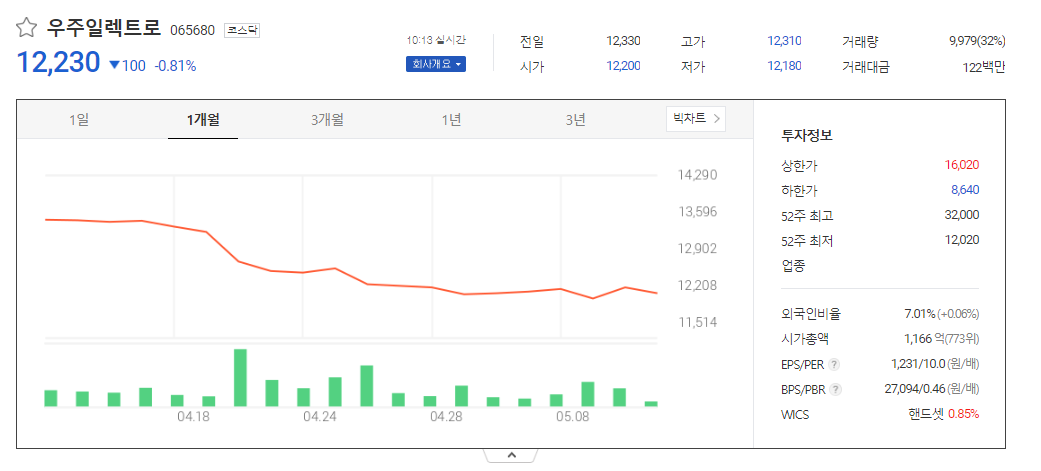
Task: Click the 12,902 price axis label
Action: pyautogui.click(x=697, y=248)
